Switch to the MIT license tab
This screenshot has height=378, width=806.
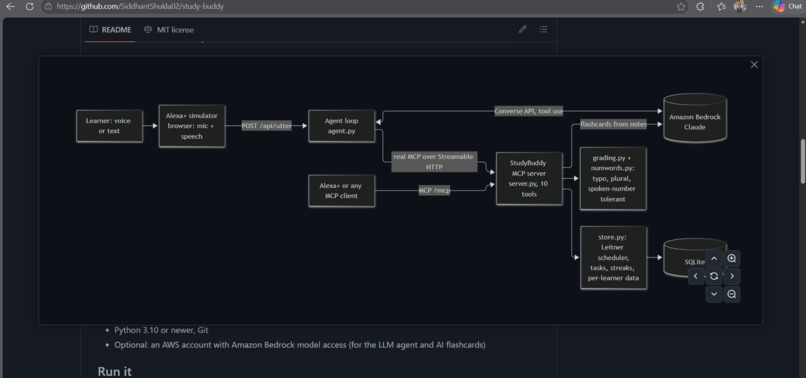point(169,30)
